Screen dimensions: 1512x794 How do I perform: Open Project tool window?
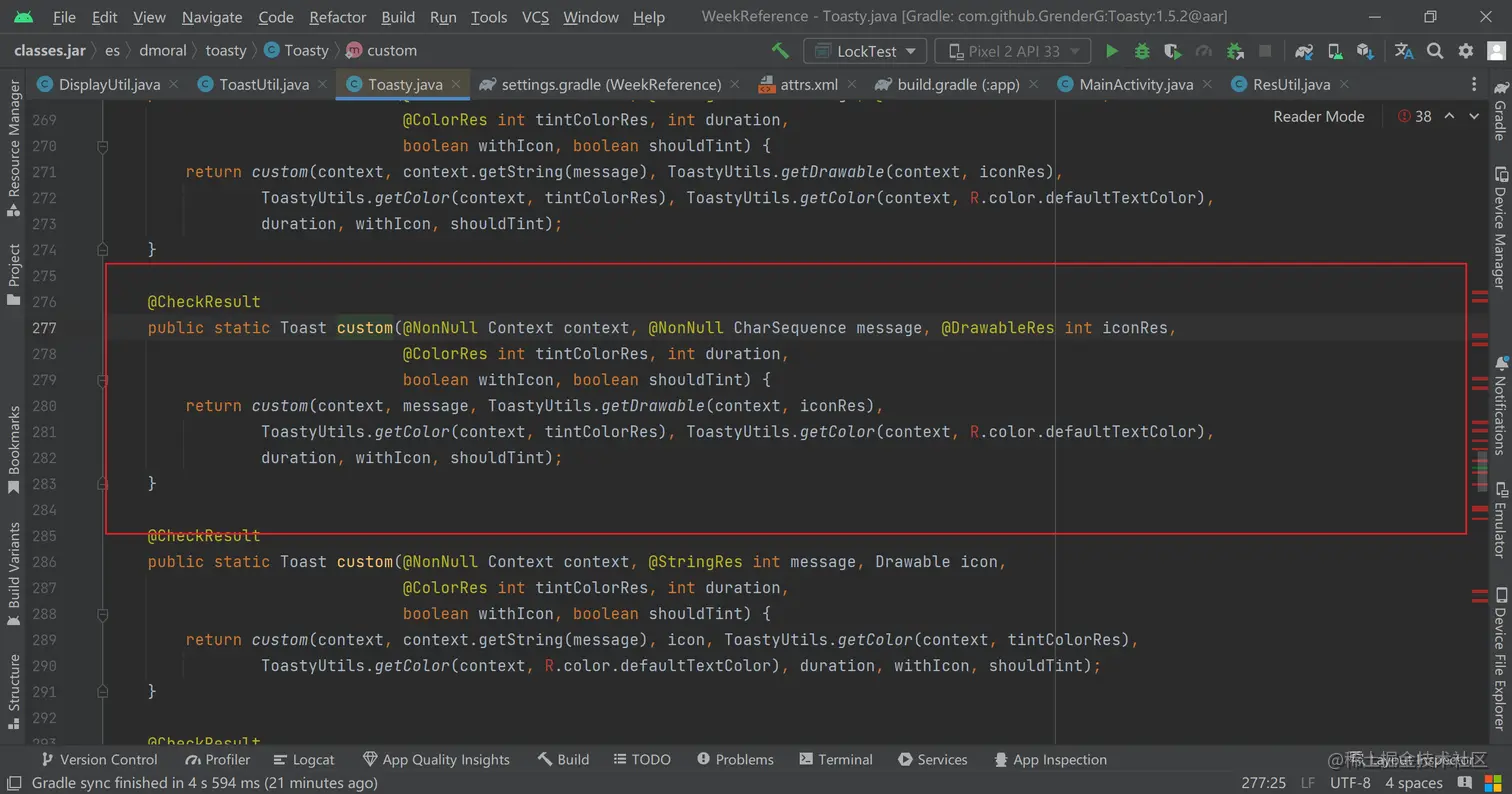tap(13, 274)
